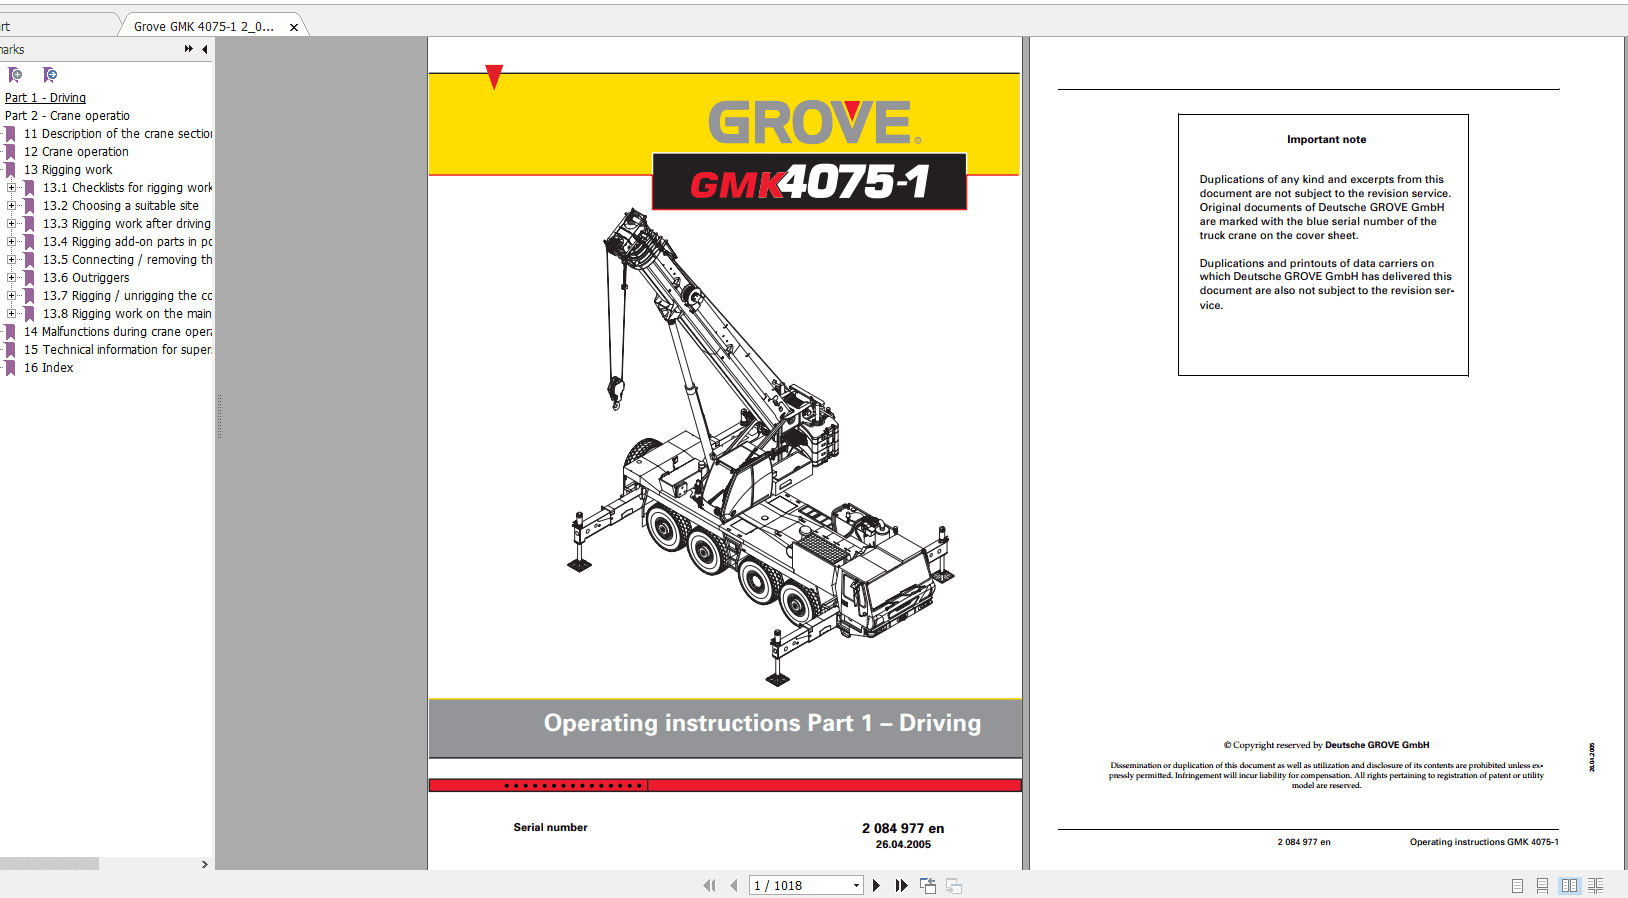Open the page number dropdown arrow
The image size is (1628, 898).
pos(856,886)
